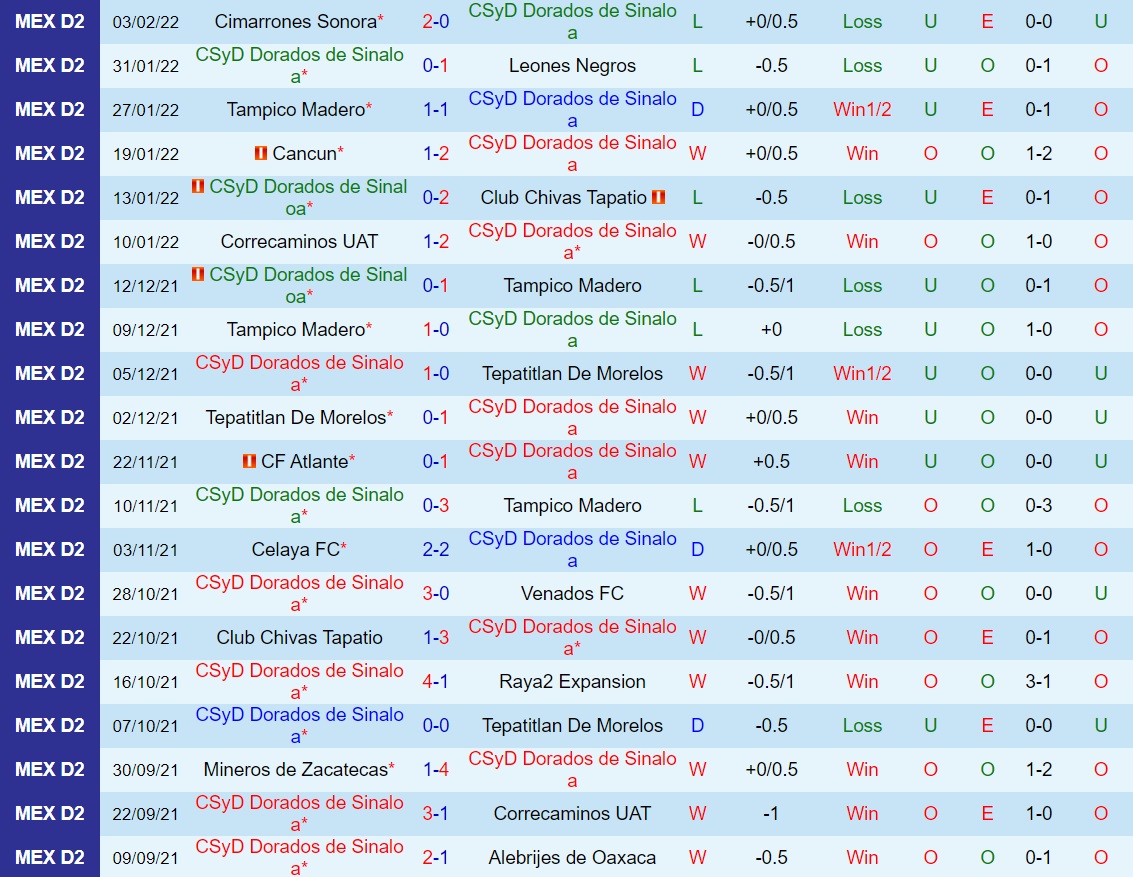Select the date 22/11/21
Screen dimensions: 1133x877
point(145,462)
